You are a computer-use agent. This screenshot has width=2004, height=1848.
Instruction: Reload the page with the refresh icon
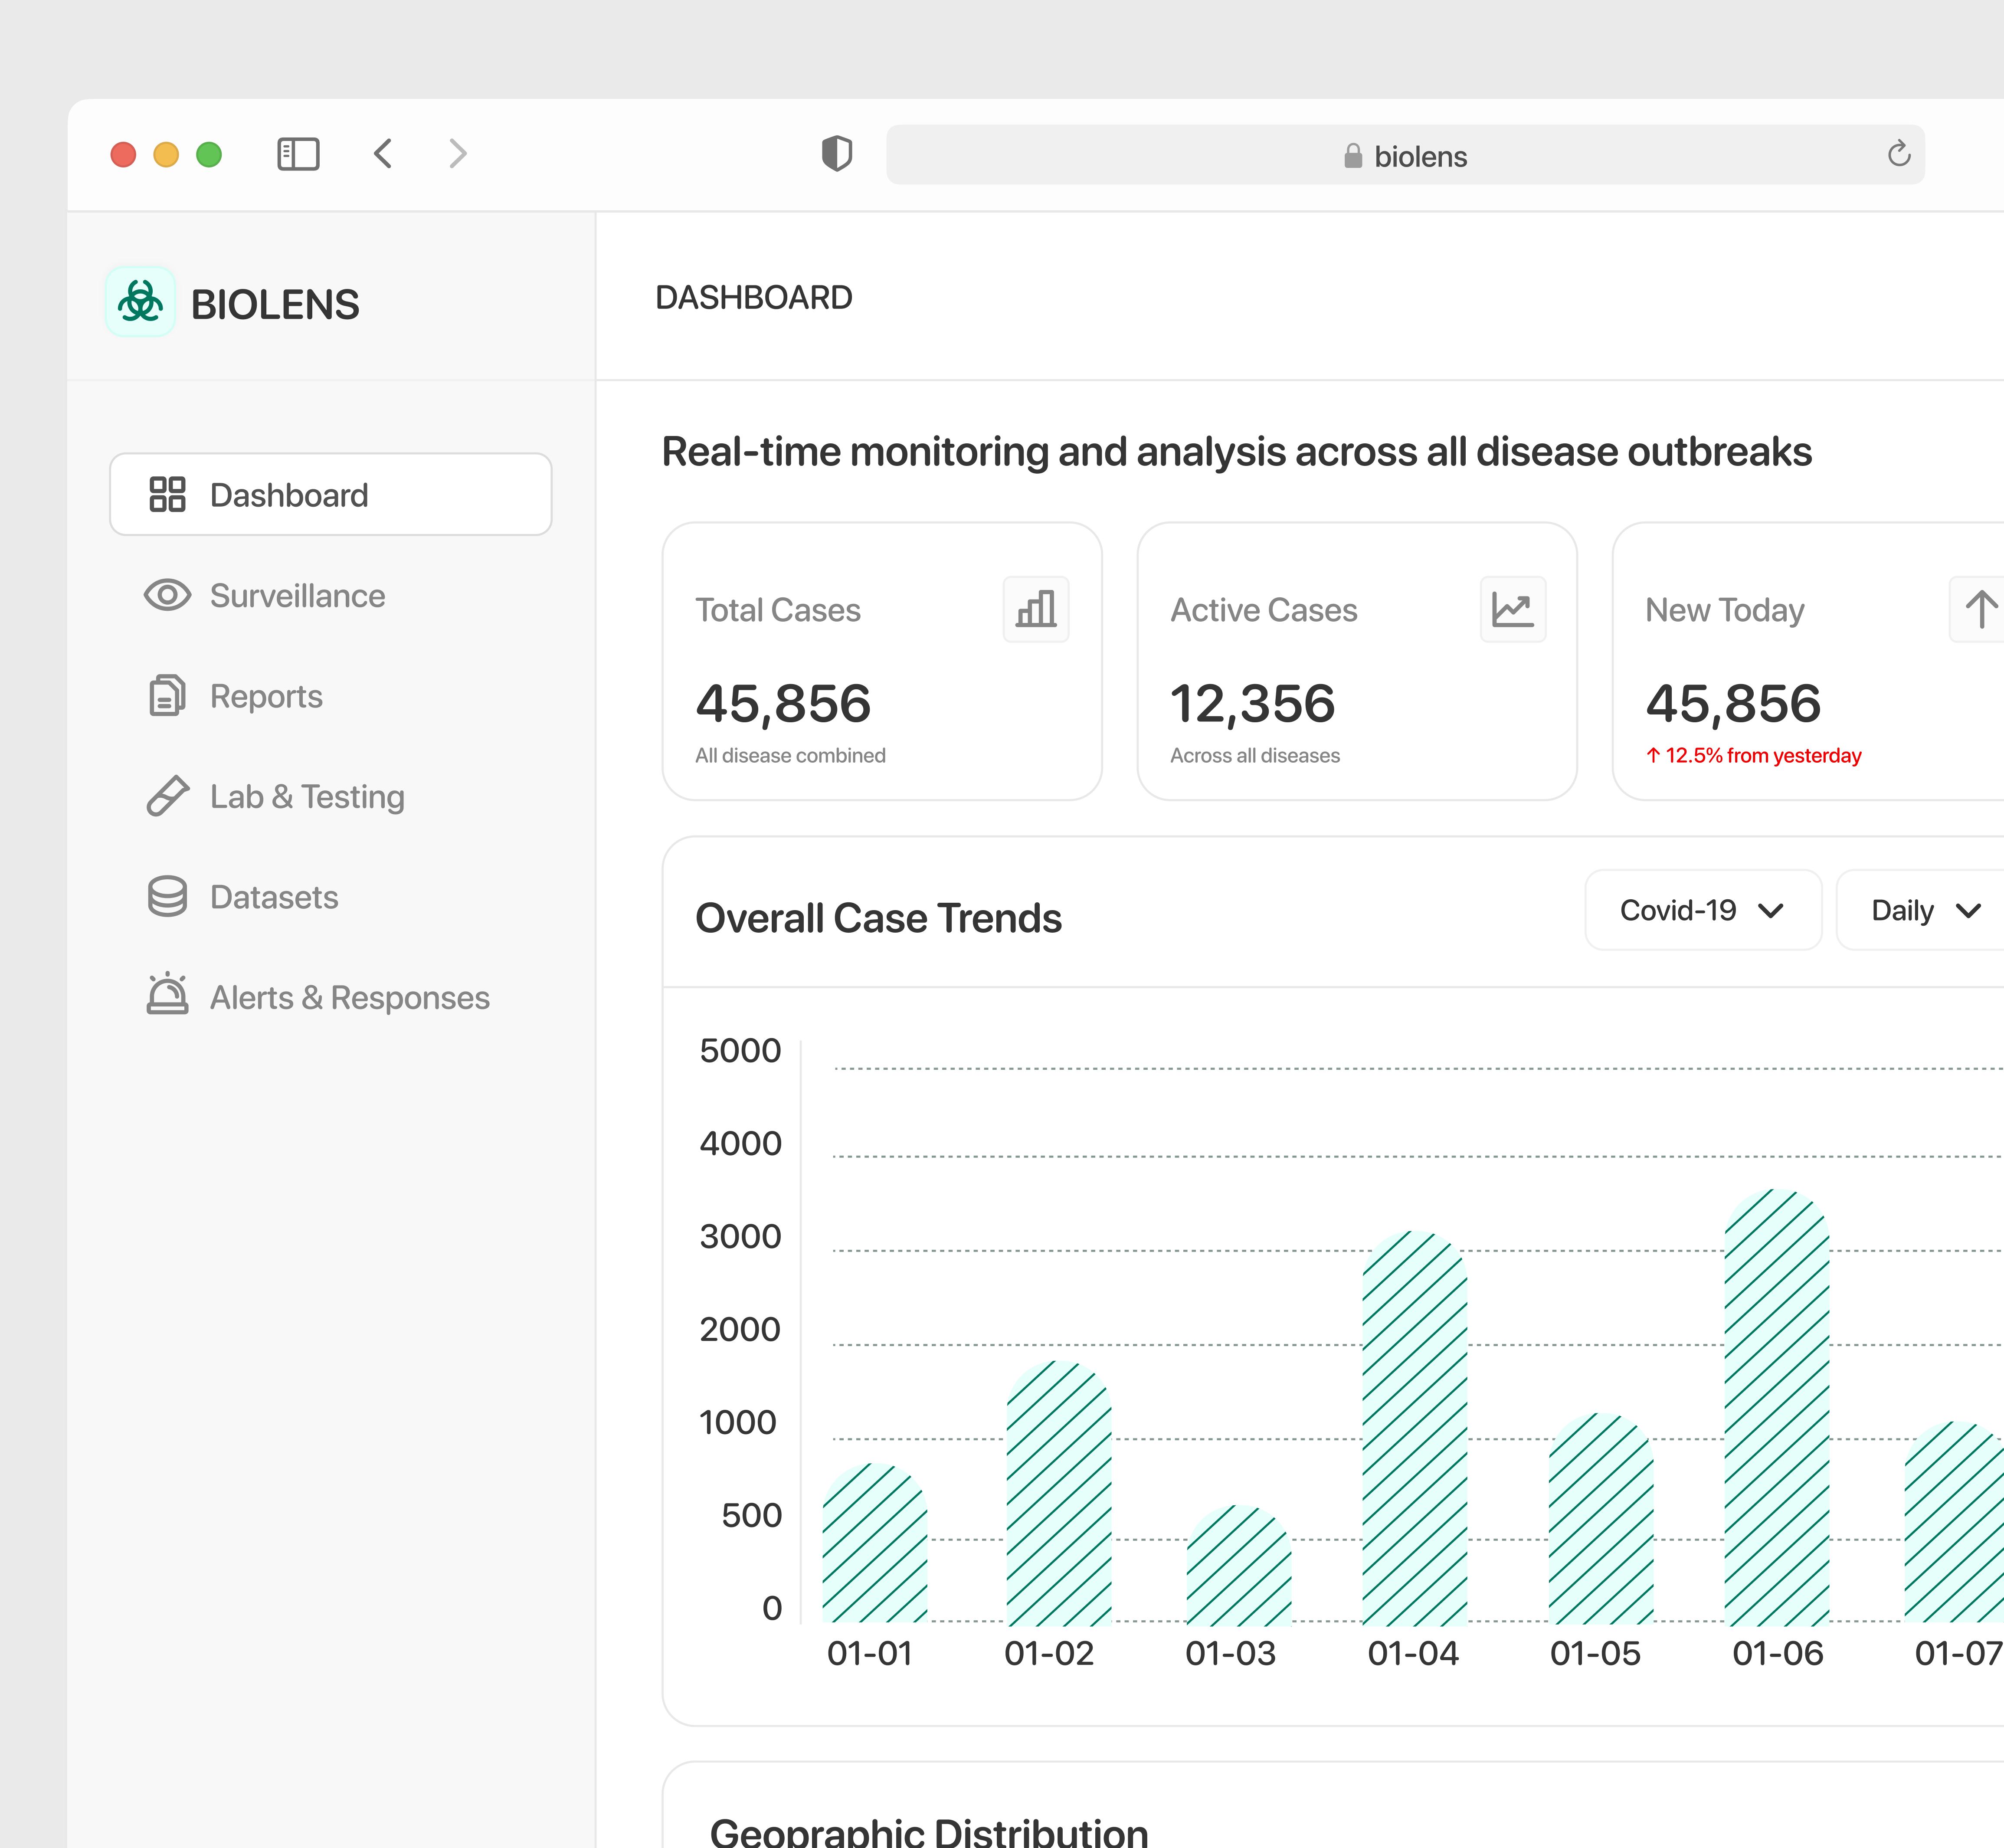tap(1898, 154)
